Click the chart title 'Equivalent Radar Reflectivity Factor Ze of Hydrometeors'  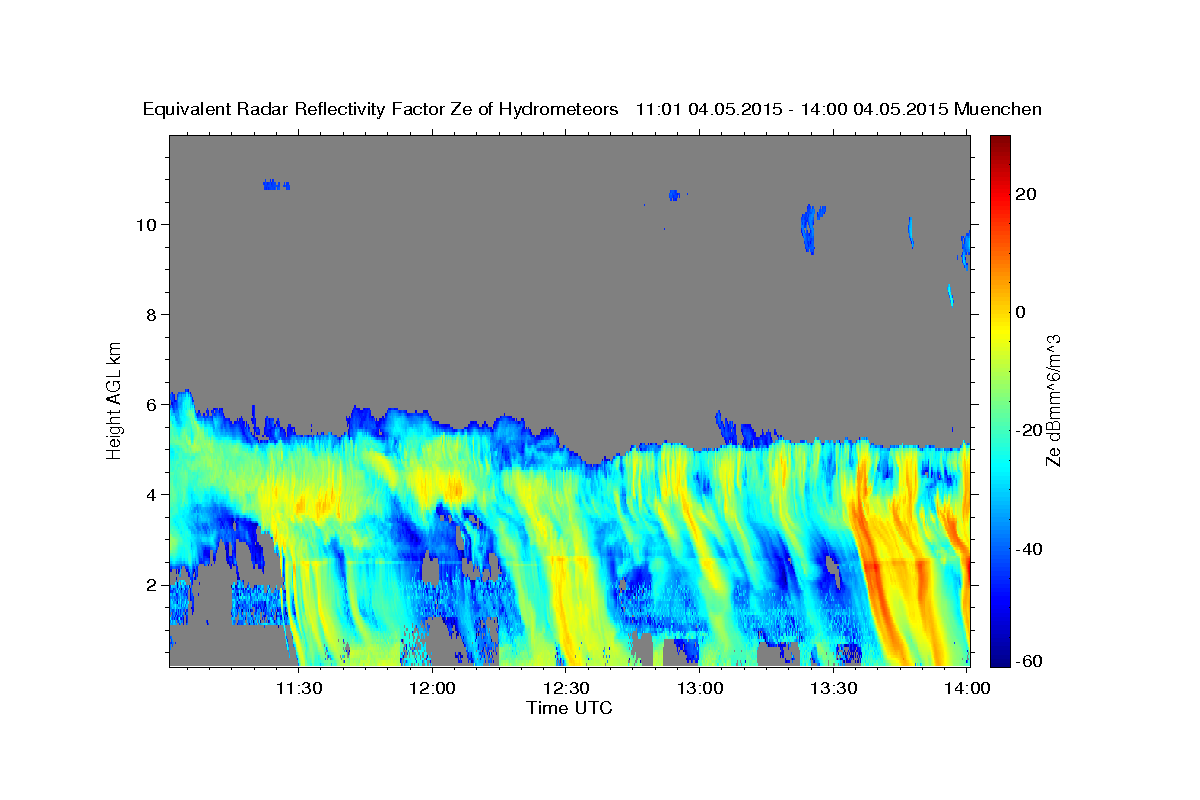[381, 110]
